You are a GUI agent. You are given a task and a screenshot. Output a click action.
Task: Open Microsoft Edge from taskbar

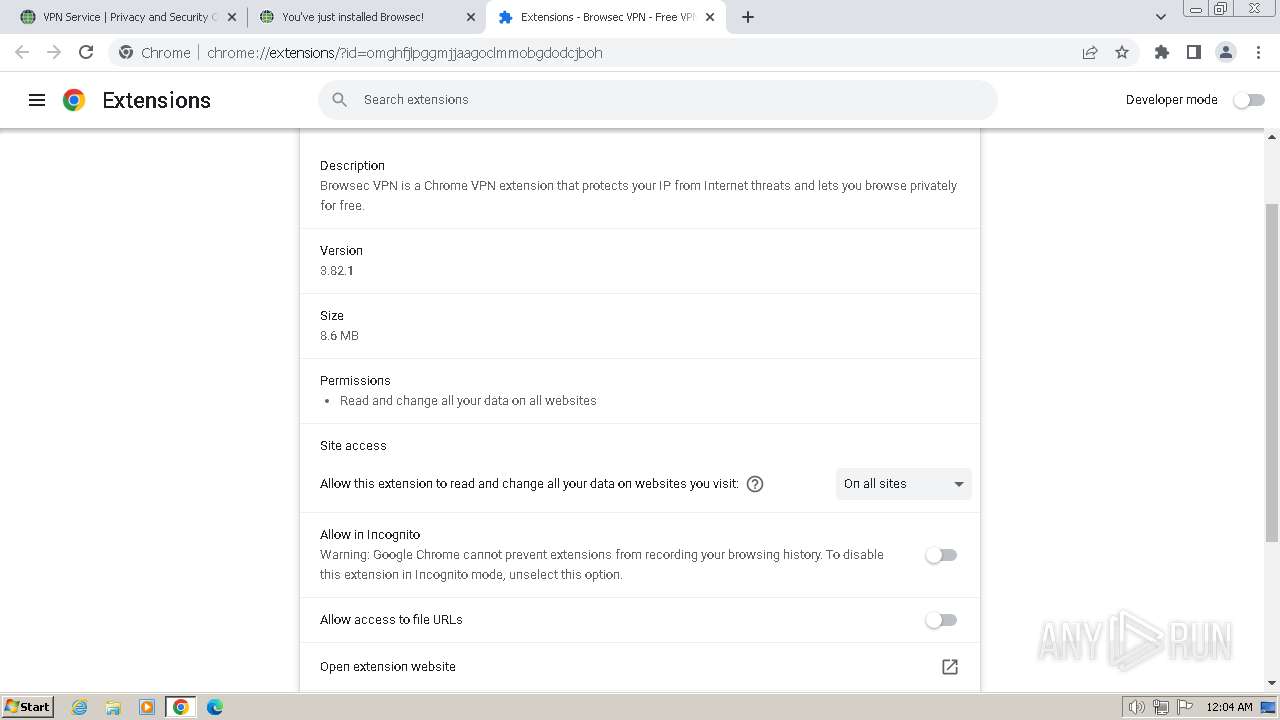click(215, 707)
